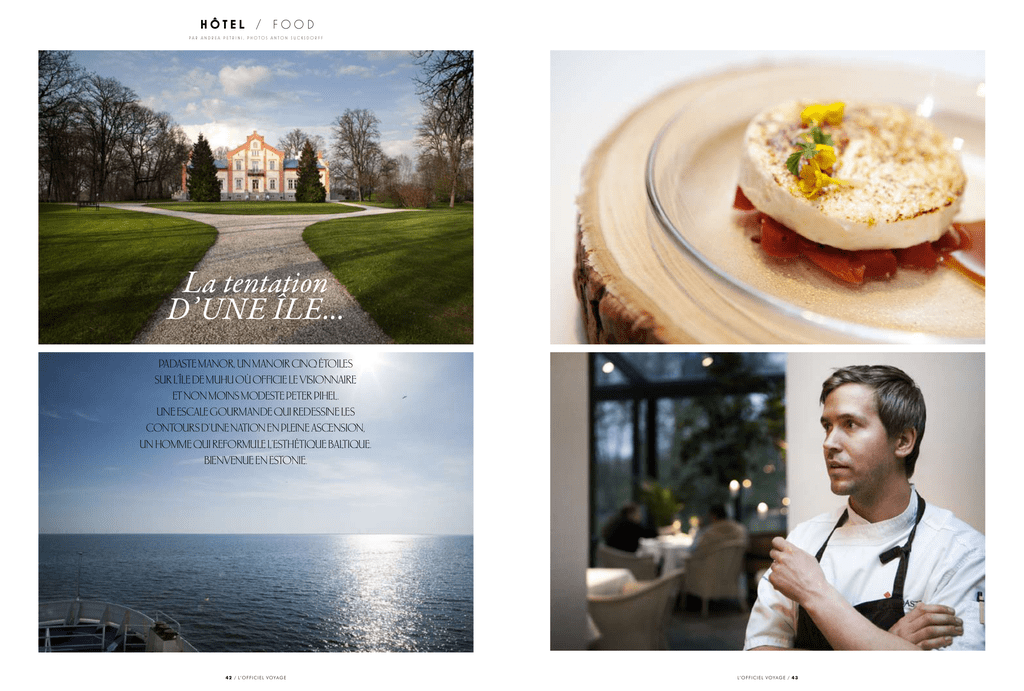Click the 'La tentation d'une île' title
1024x691 pixels.
tap(255, 297)
